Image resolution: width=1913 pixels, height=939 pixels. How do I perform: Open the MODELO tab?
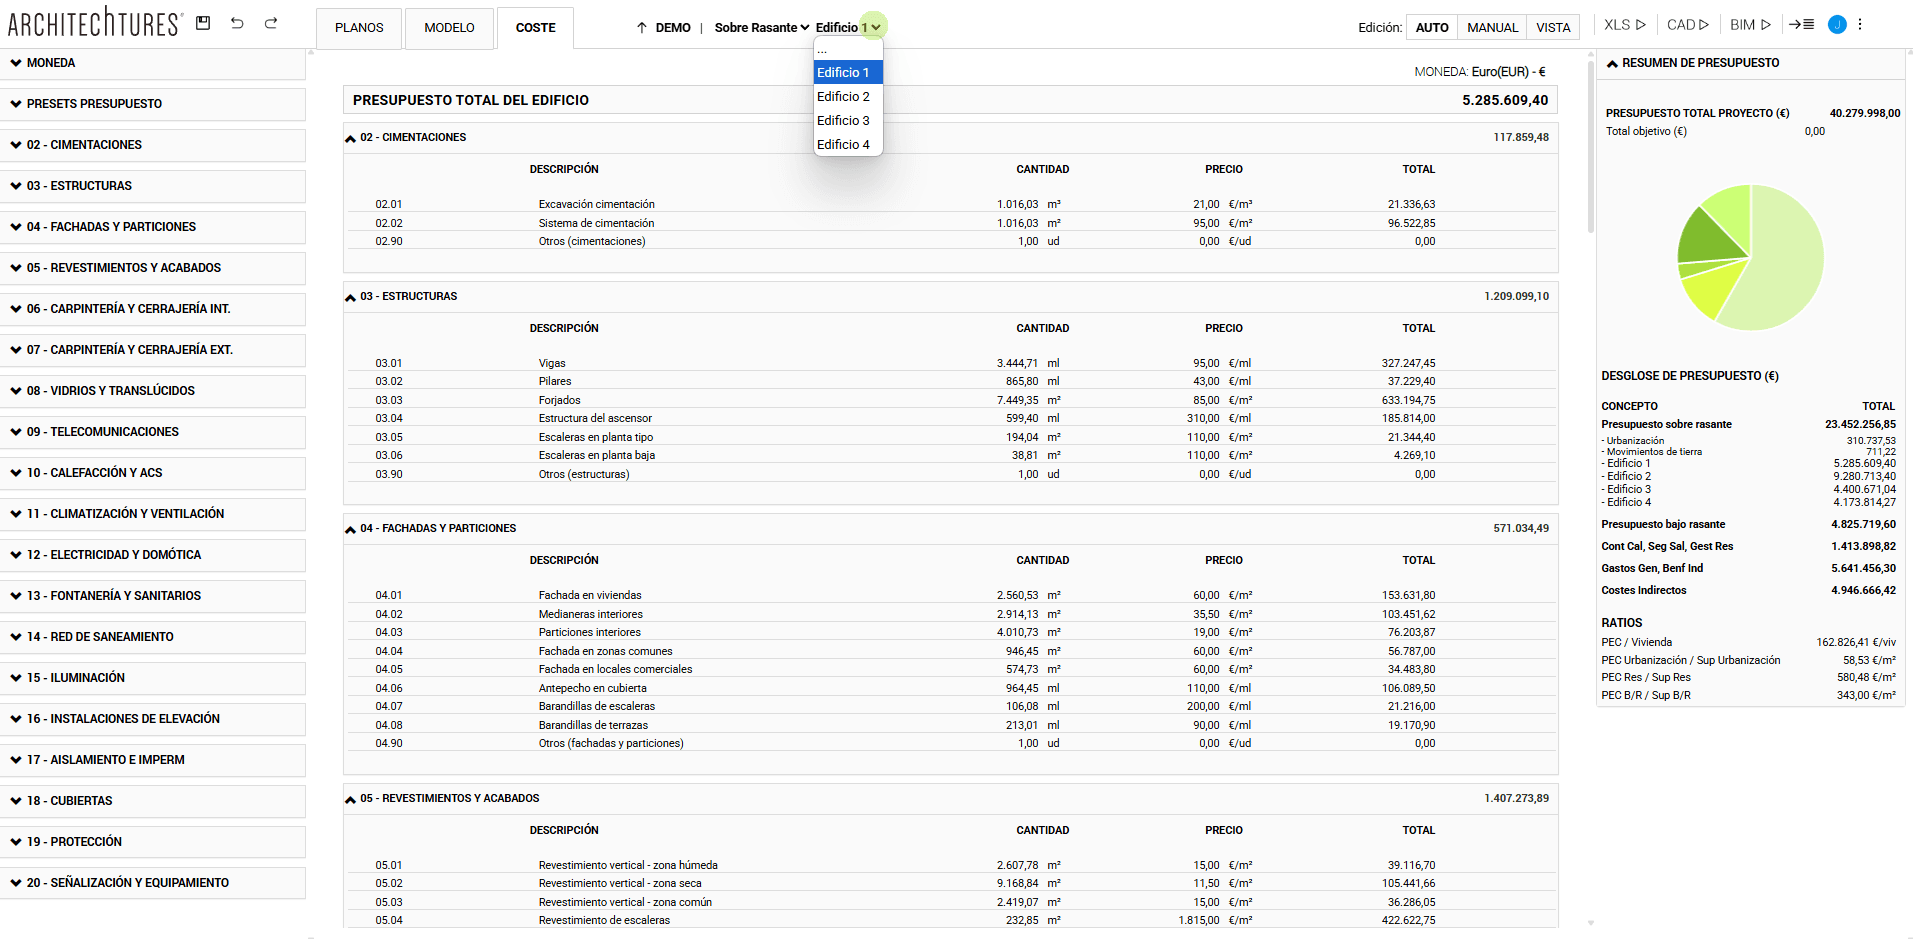click(x=449, y=28)
